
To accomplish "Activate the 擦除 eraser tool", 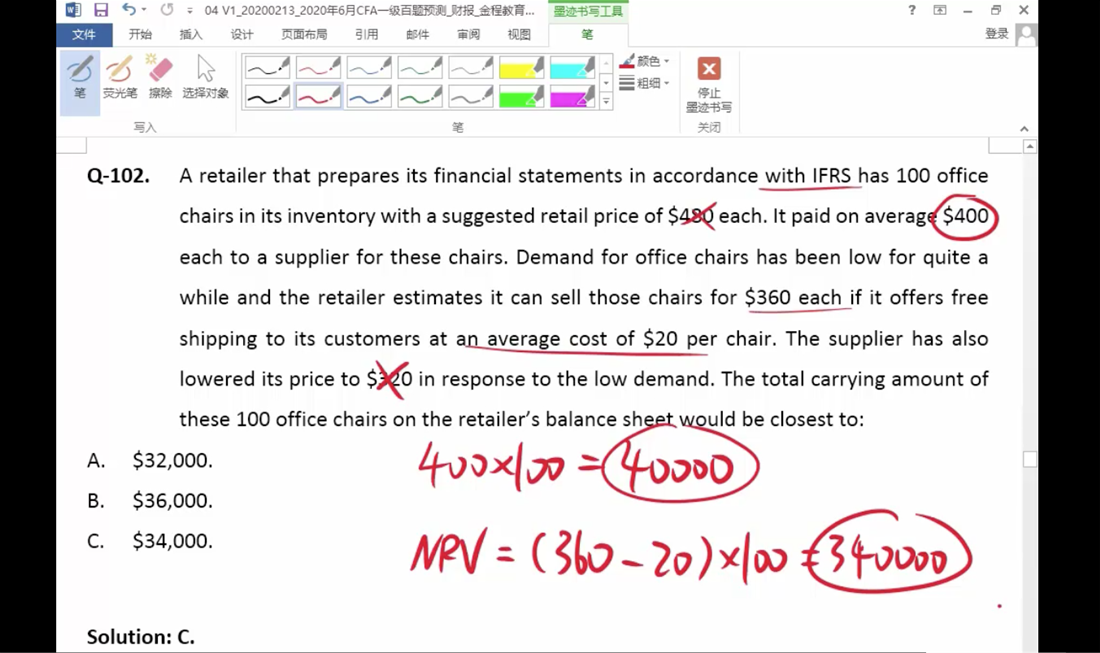I will (x=160, y=78).
